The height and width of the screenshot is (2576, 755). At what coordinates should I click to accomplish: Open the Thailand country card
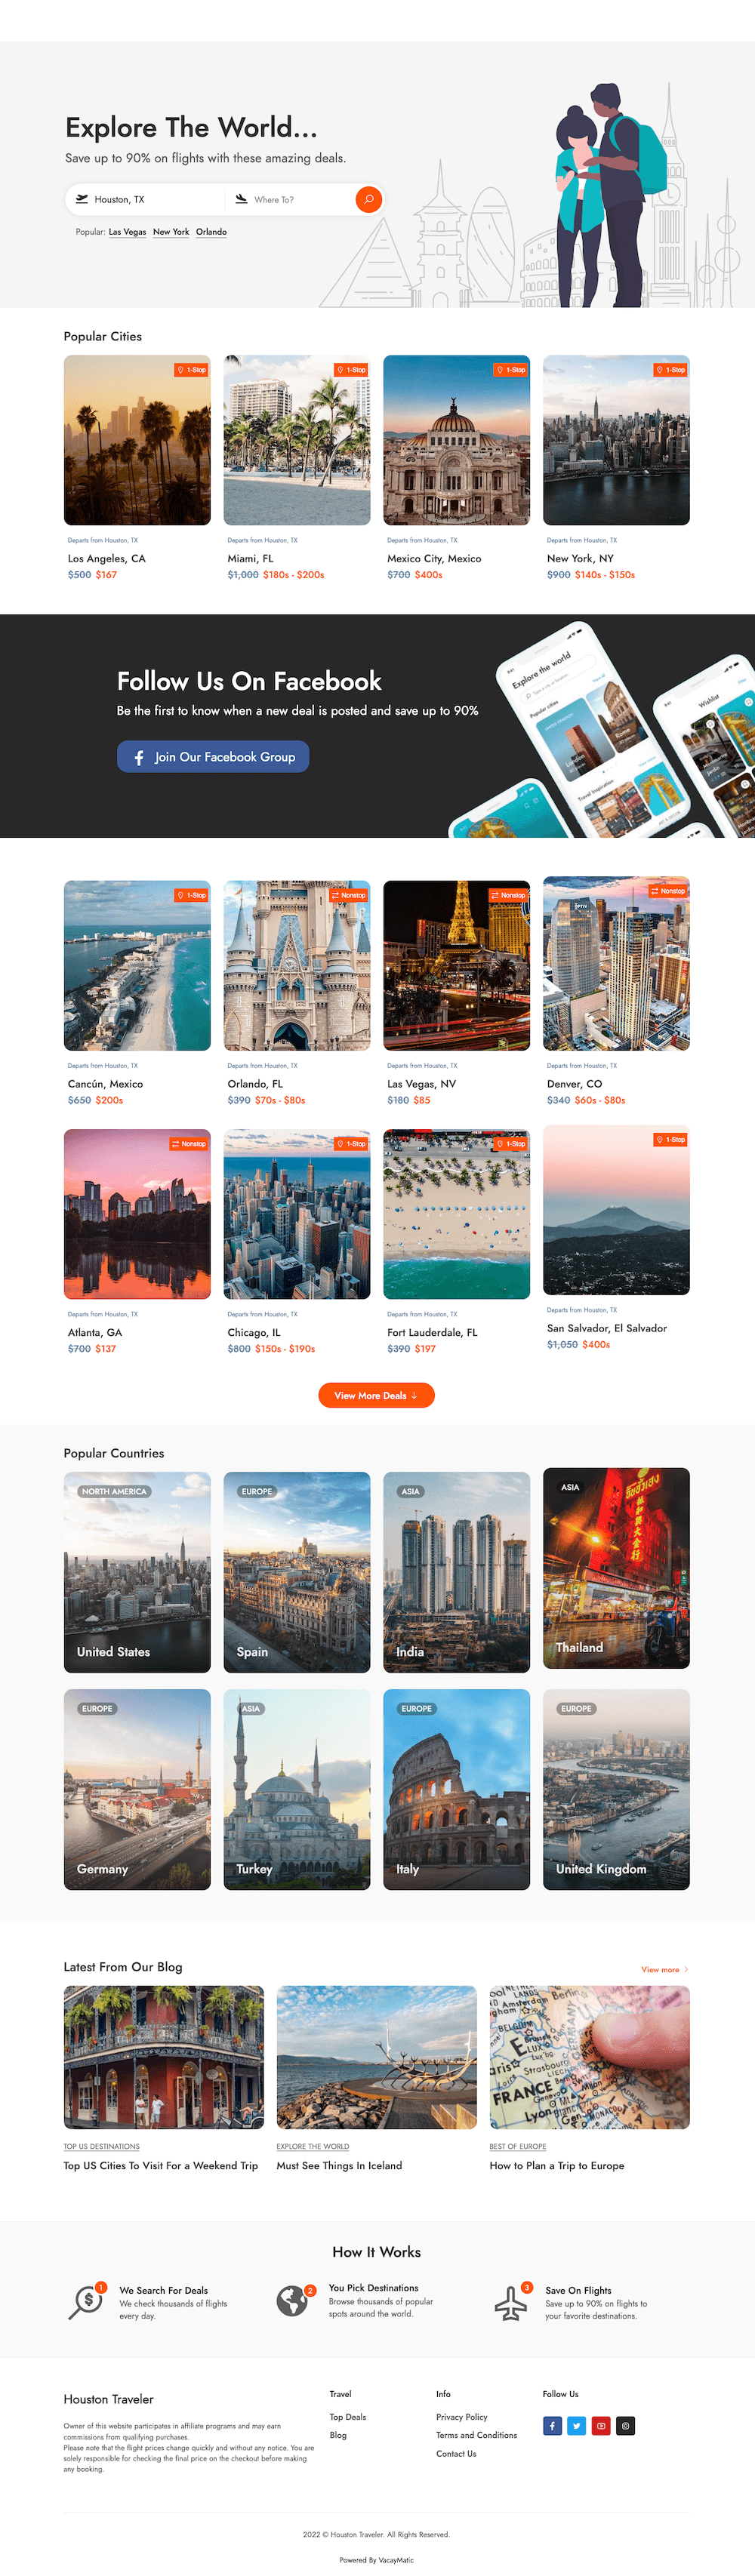pyautogui.click(x=616, y=1567)
